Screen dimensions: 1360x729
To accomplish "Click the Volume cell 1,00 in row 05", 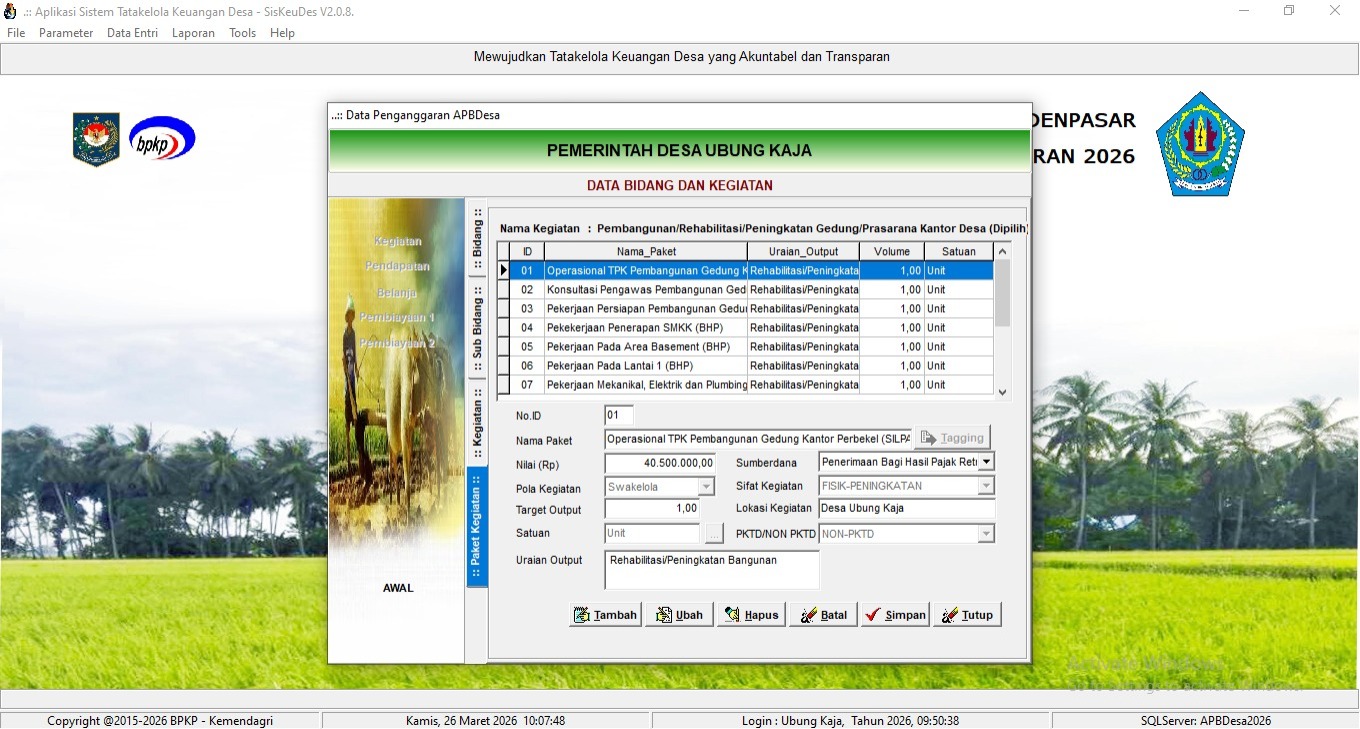I will click(x=892, y=347).
